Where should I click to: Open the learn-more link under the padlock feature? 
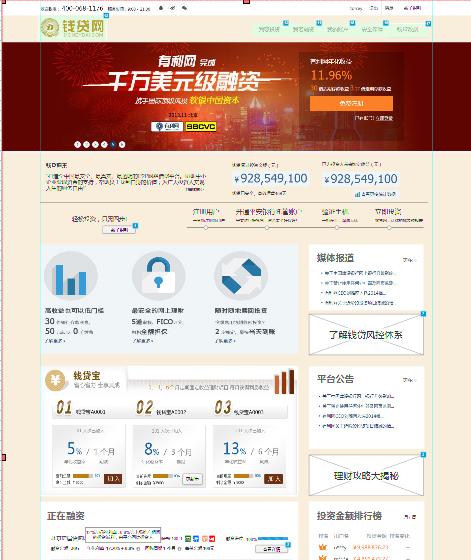coord(143,341)
